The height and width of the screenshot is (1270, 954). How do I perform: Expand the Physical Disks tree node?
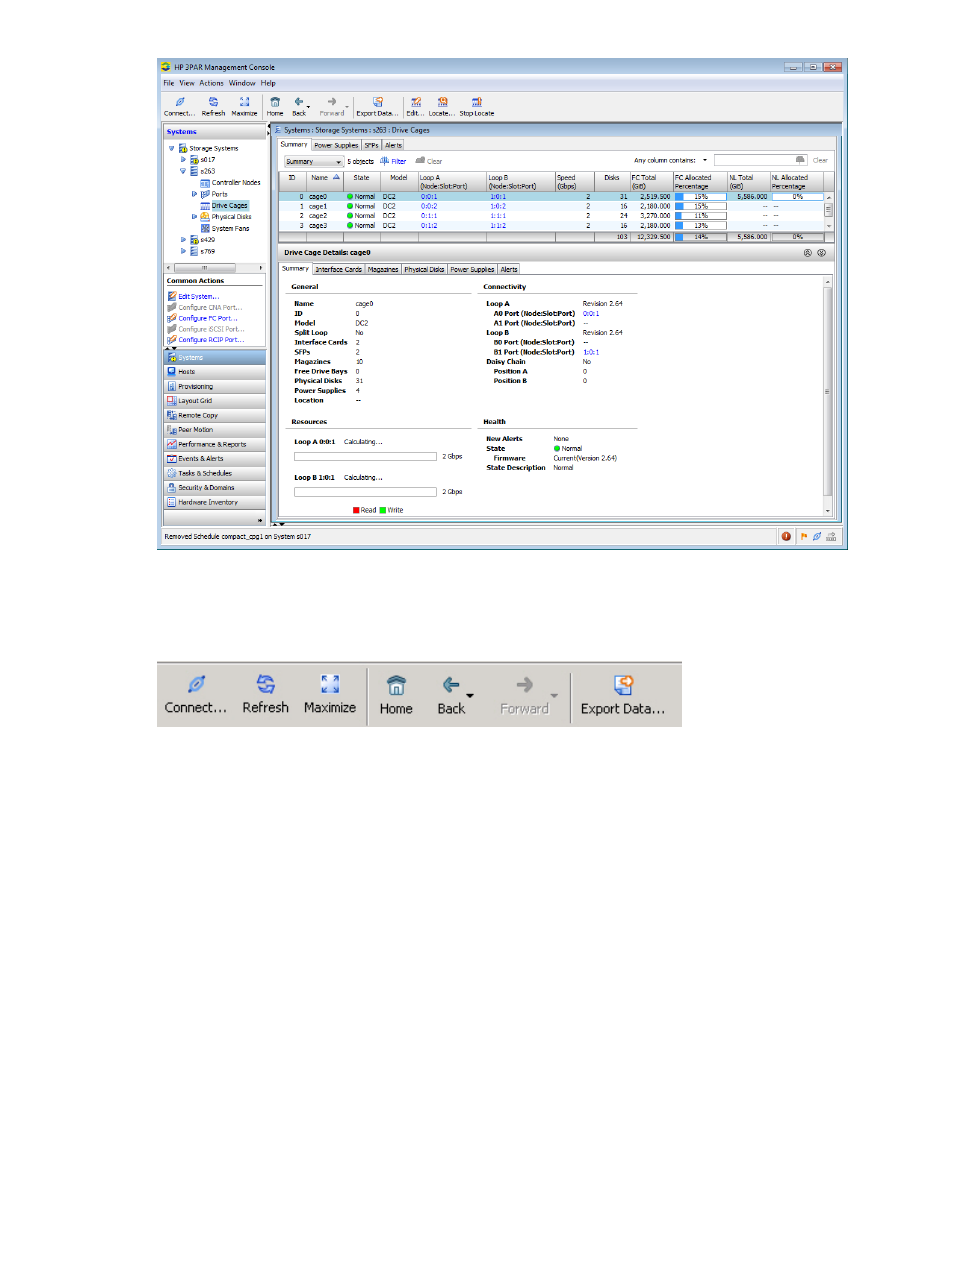[194, 216]
